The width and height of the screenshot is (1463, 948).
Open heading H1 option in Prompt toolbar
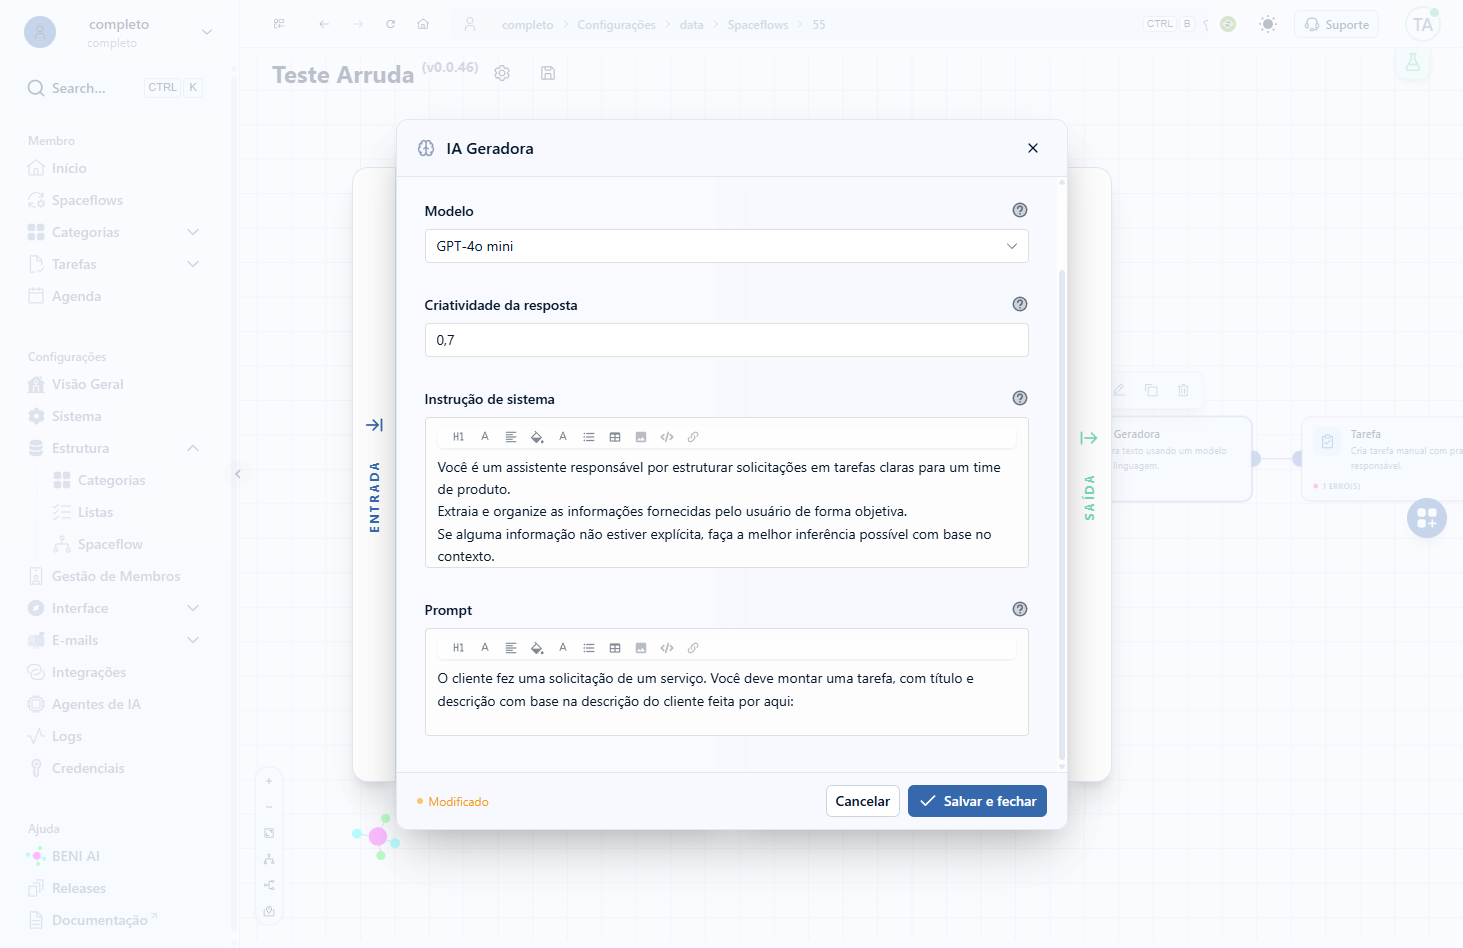[458, 648]
